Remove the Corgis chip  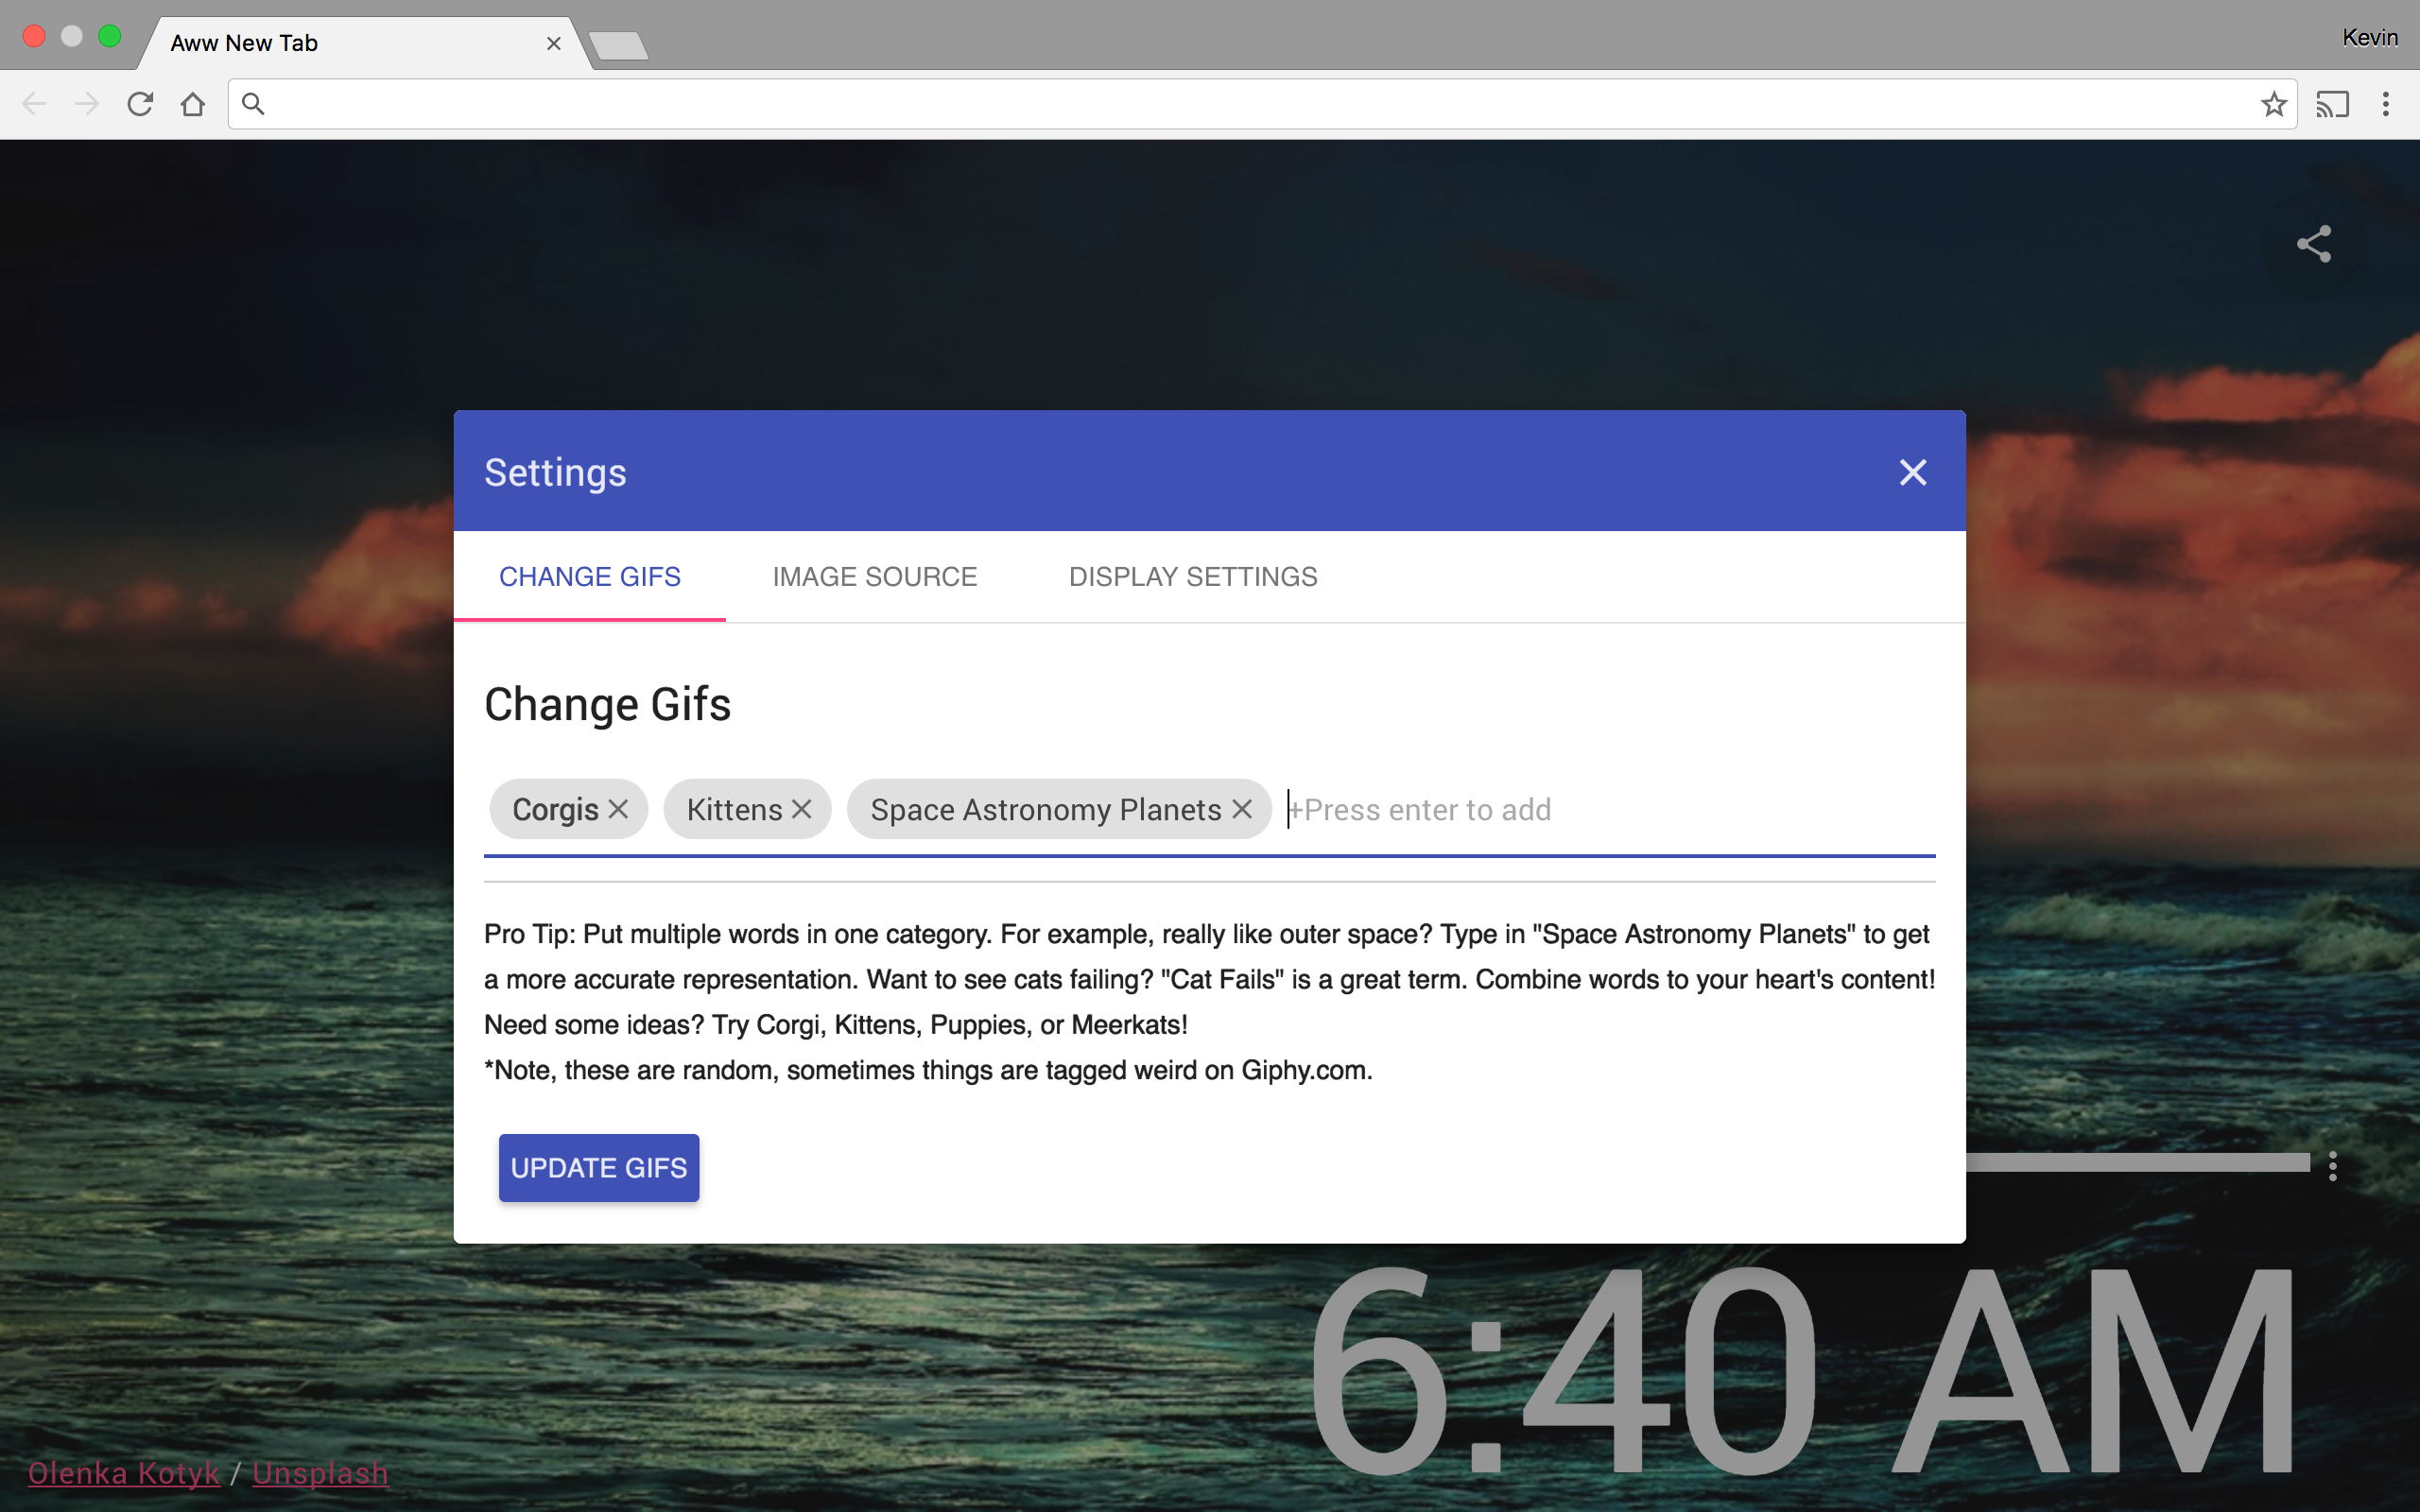pos(618,809)
